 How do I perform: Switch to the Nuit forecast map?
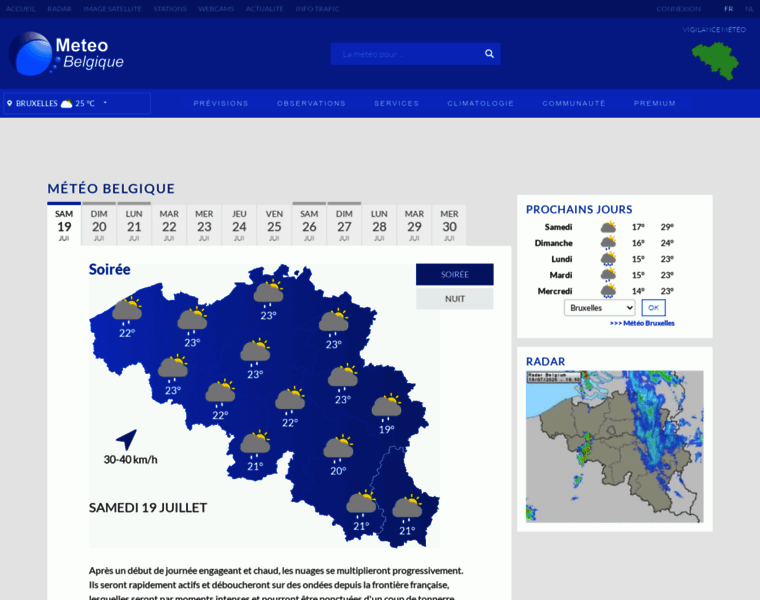(x=455, y=299)
